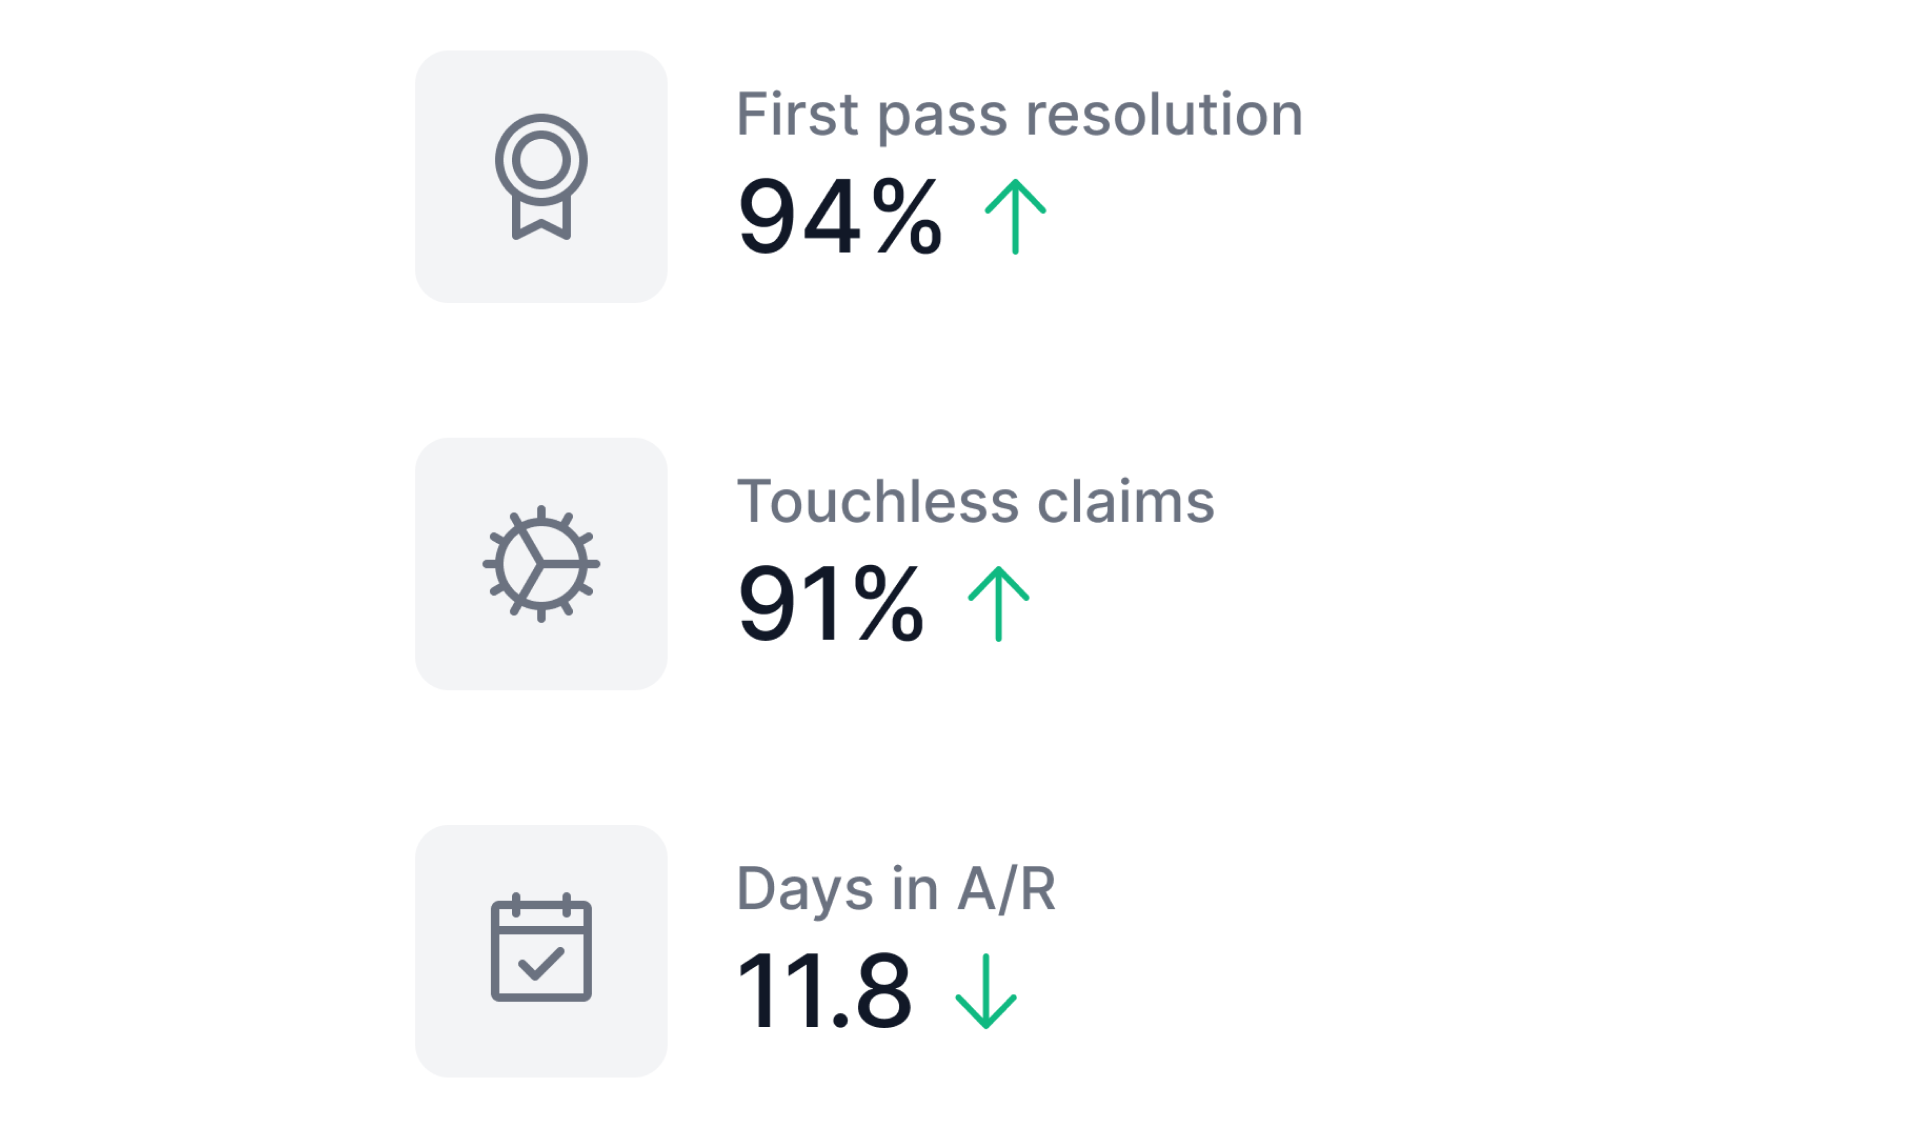Click the green up arrow beside 91%

click(x=998, y=603)
